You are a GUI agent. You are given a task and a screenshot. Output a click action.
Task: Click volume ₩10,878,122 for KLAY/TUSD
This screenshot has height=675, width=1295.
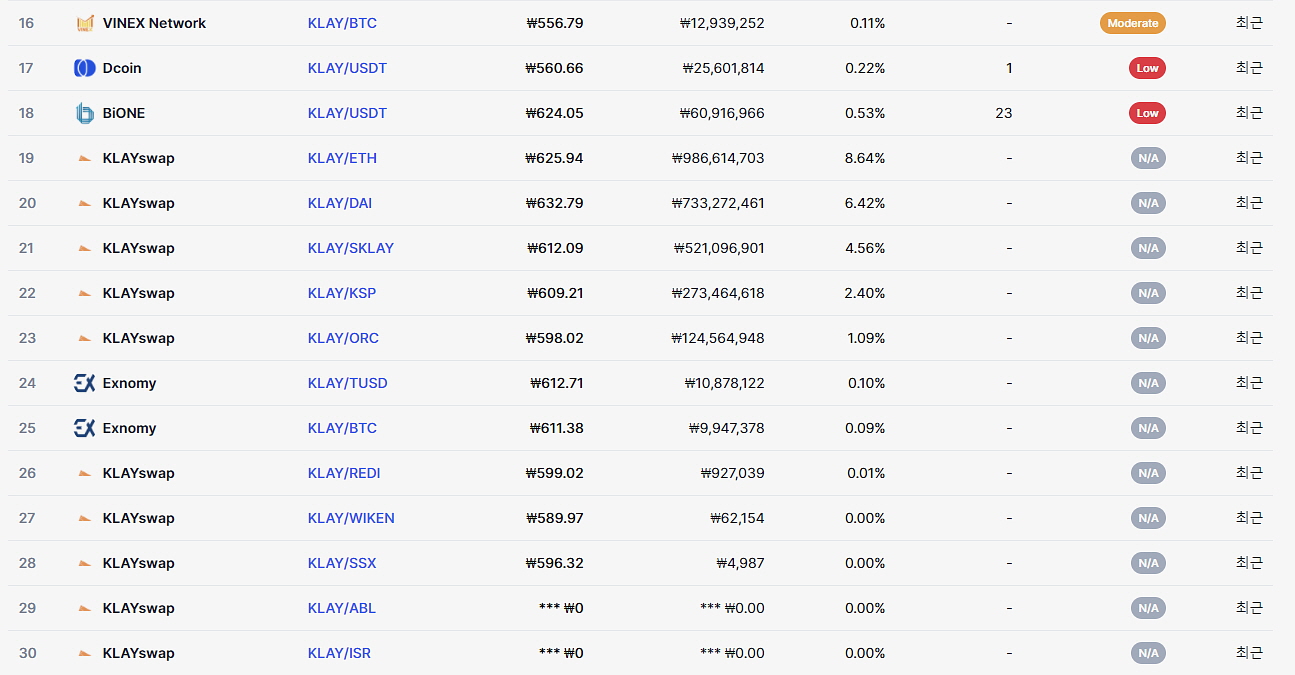click(725, 383)
